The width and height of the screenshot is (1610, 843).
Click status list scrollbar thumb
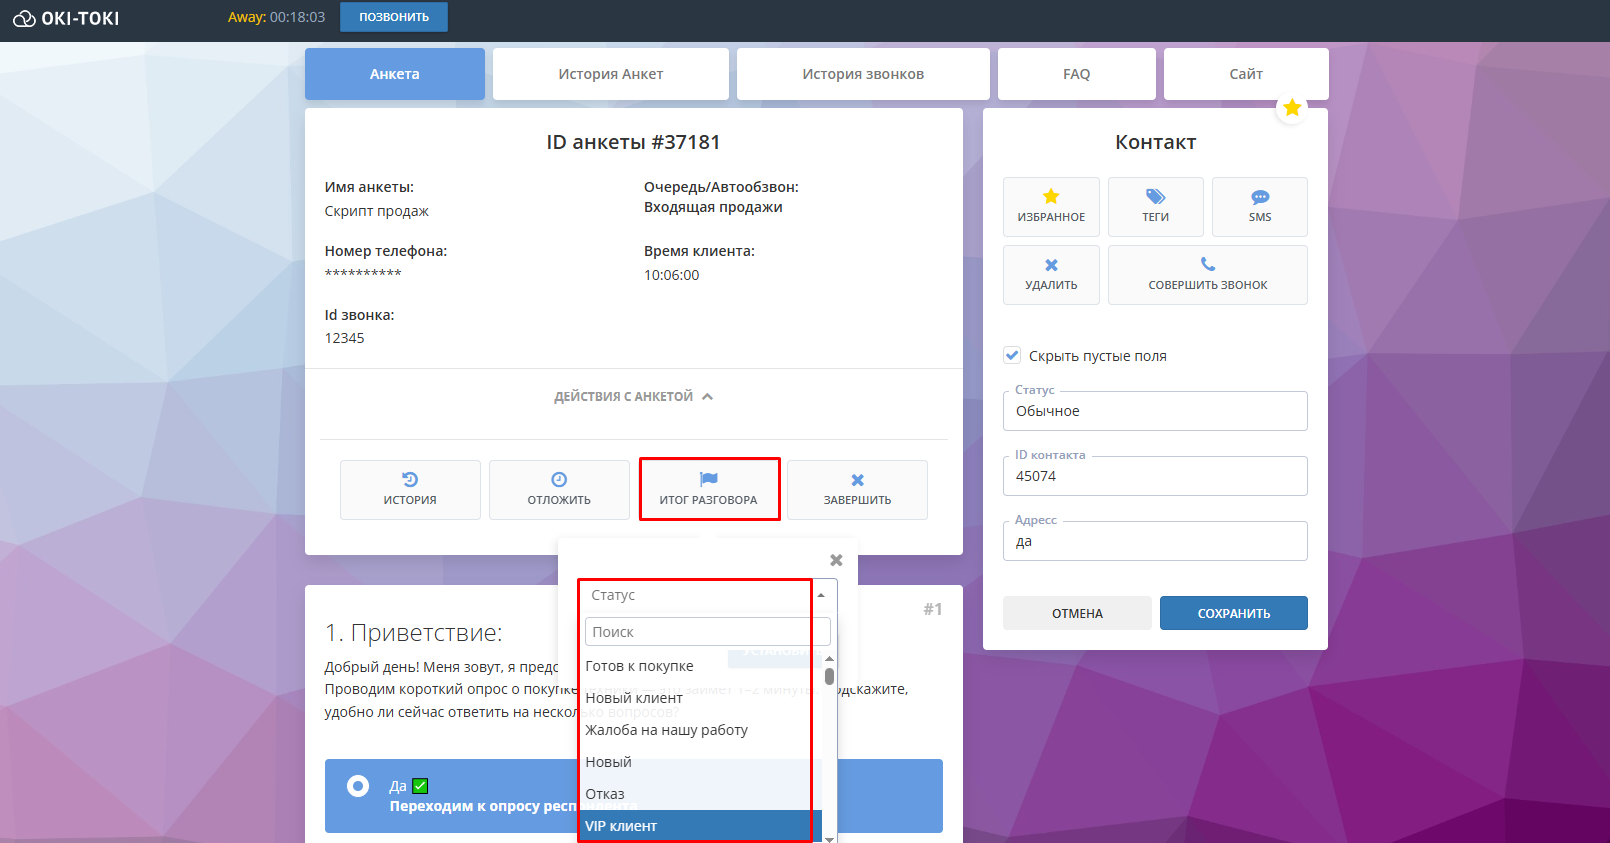(x=829, y=676)
